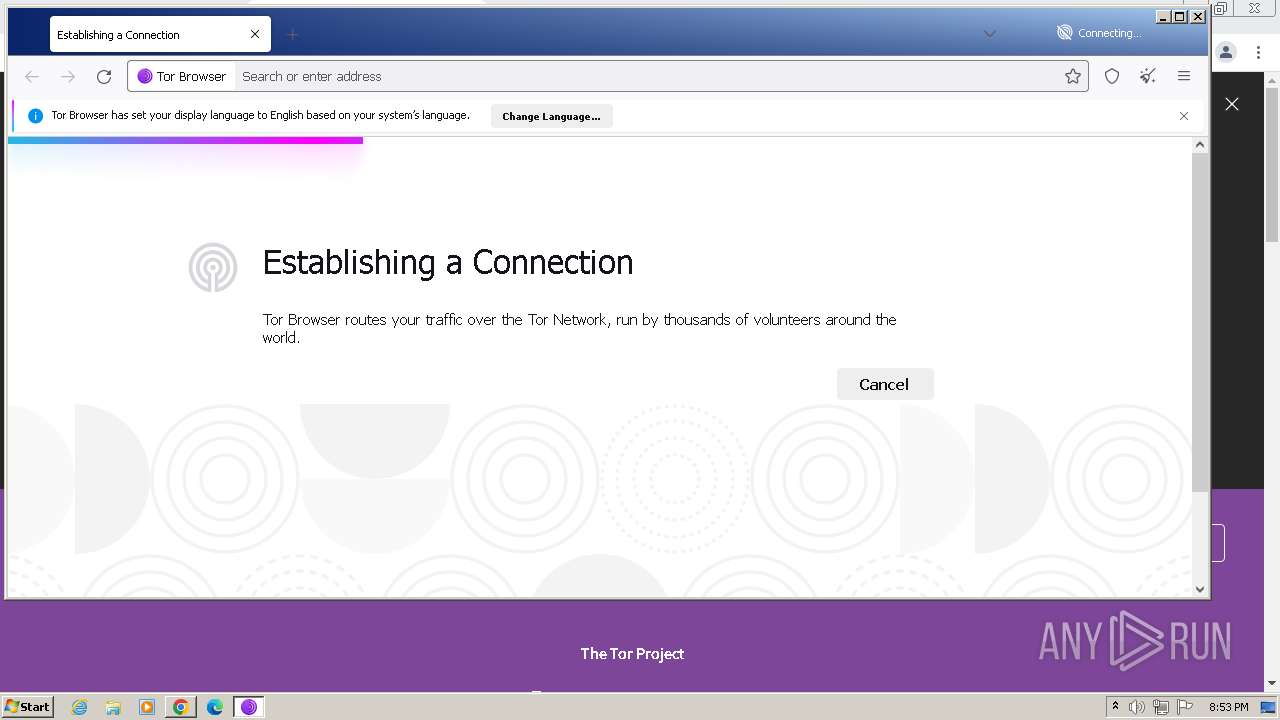Viewport: 1280px width, 720px height.
Task: Open the background Chrome window's profile icon
Action: [x=1226, y=53]
